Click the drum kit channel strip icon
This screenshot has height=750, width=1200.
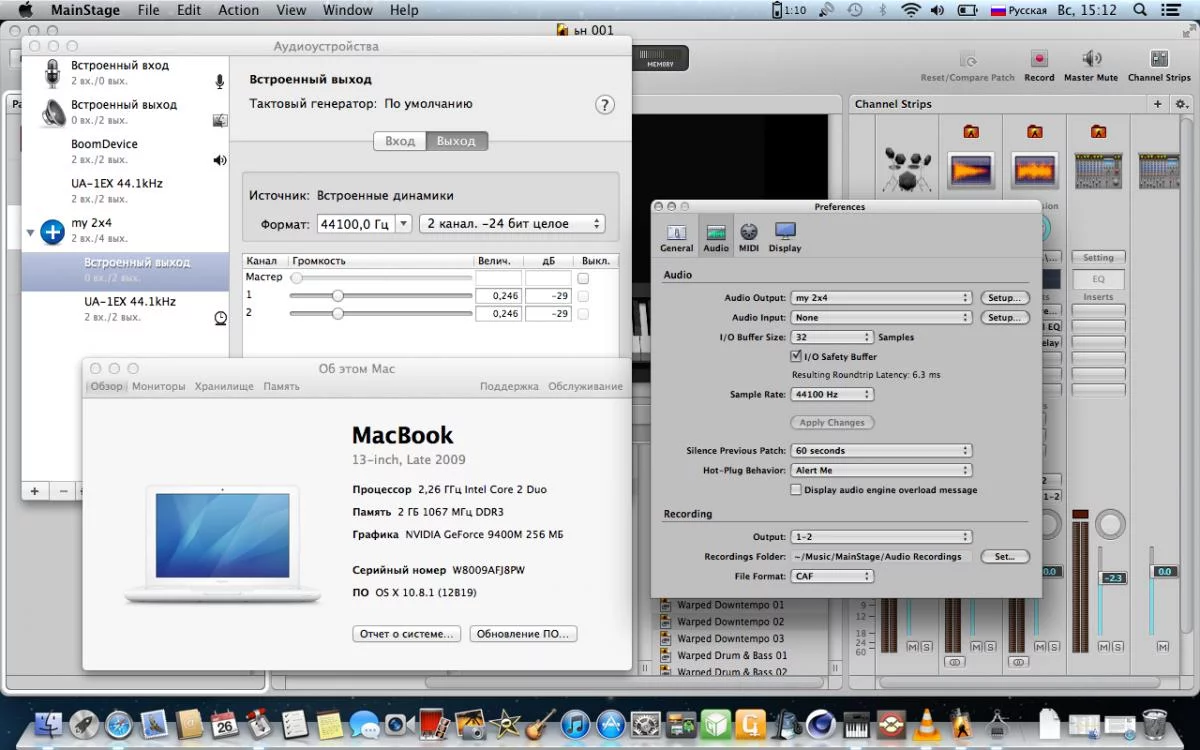click(907, 170)
